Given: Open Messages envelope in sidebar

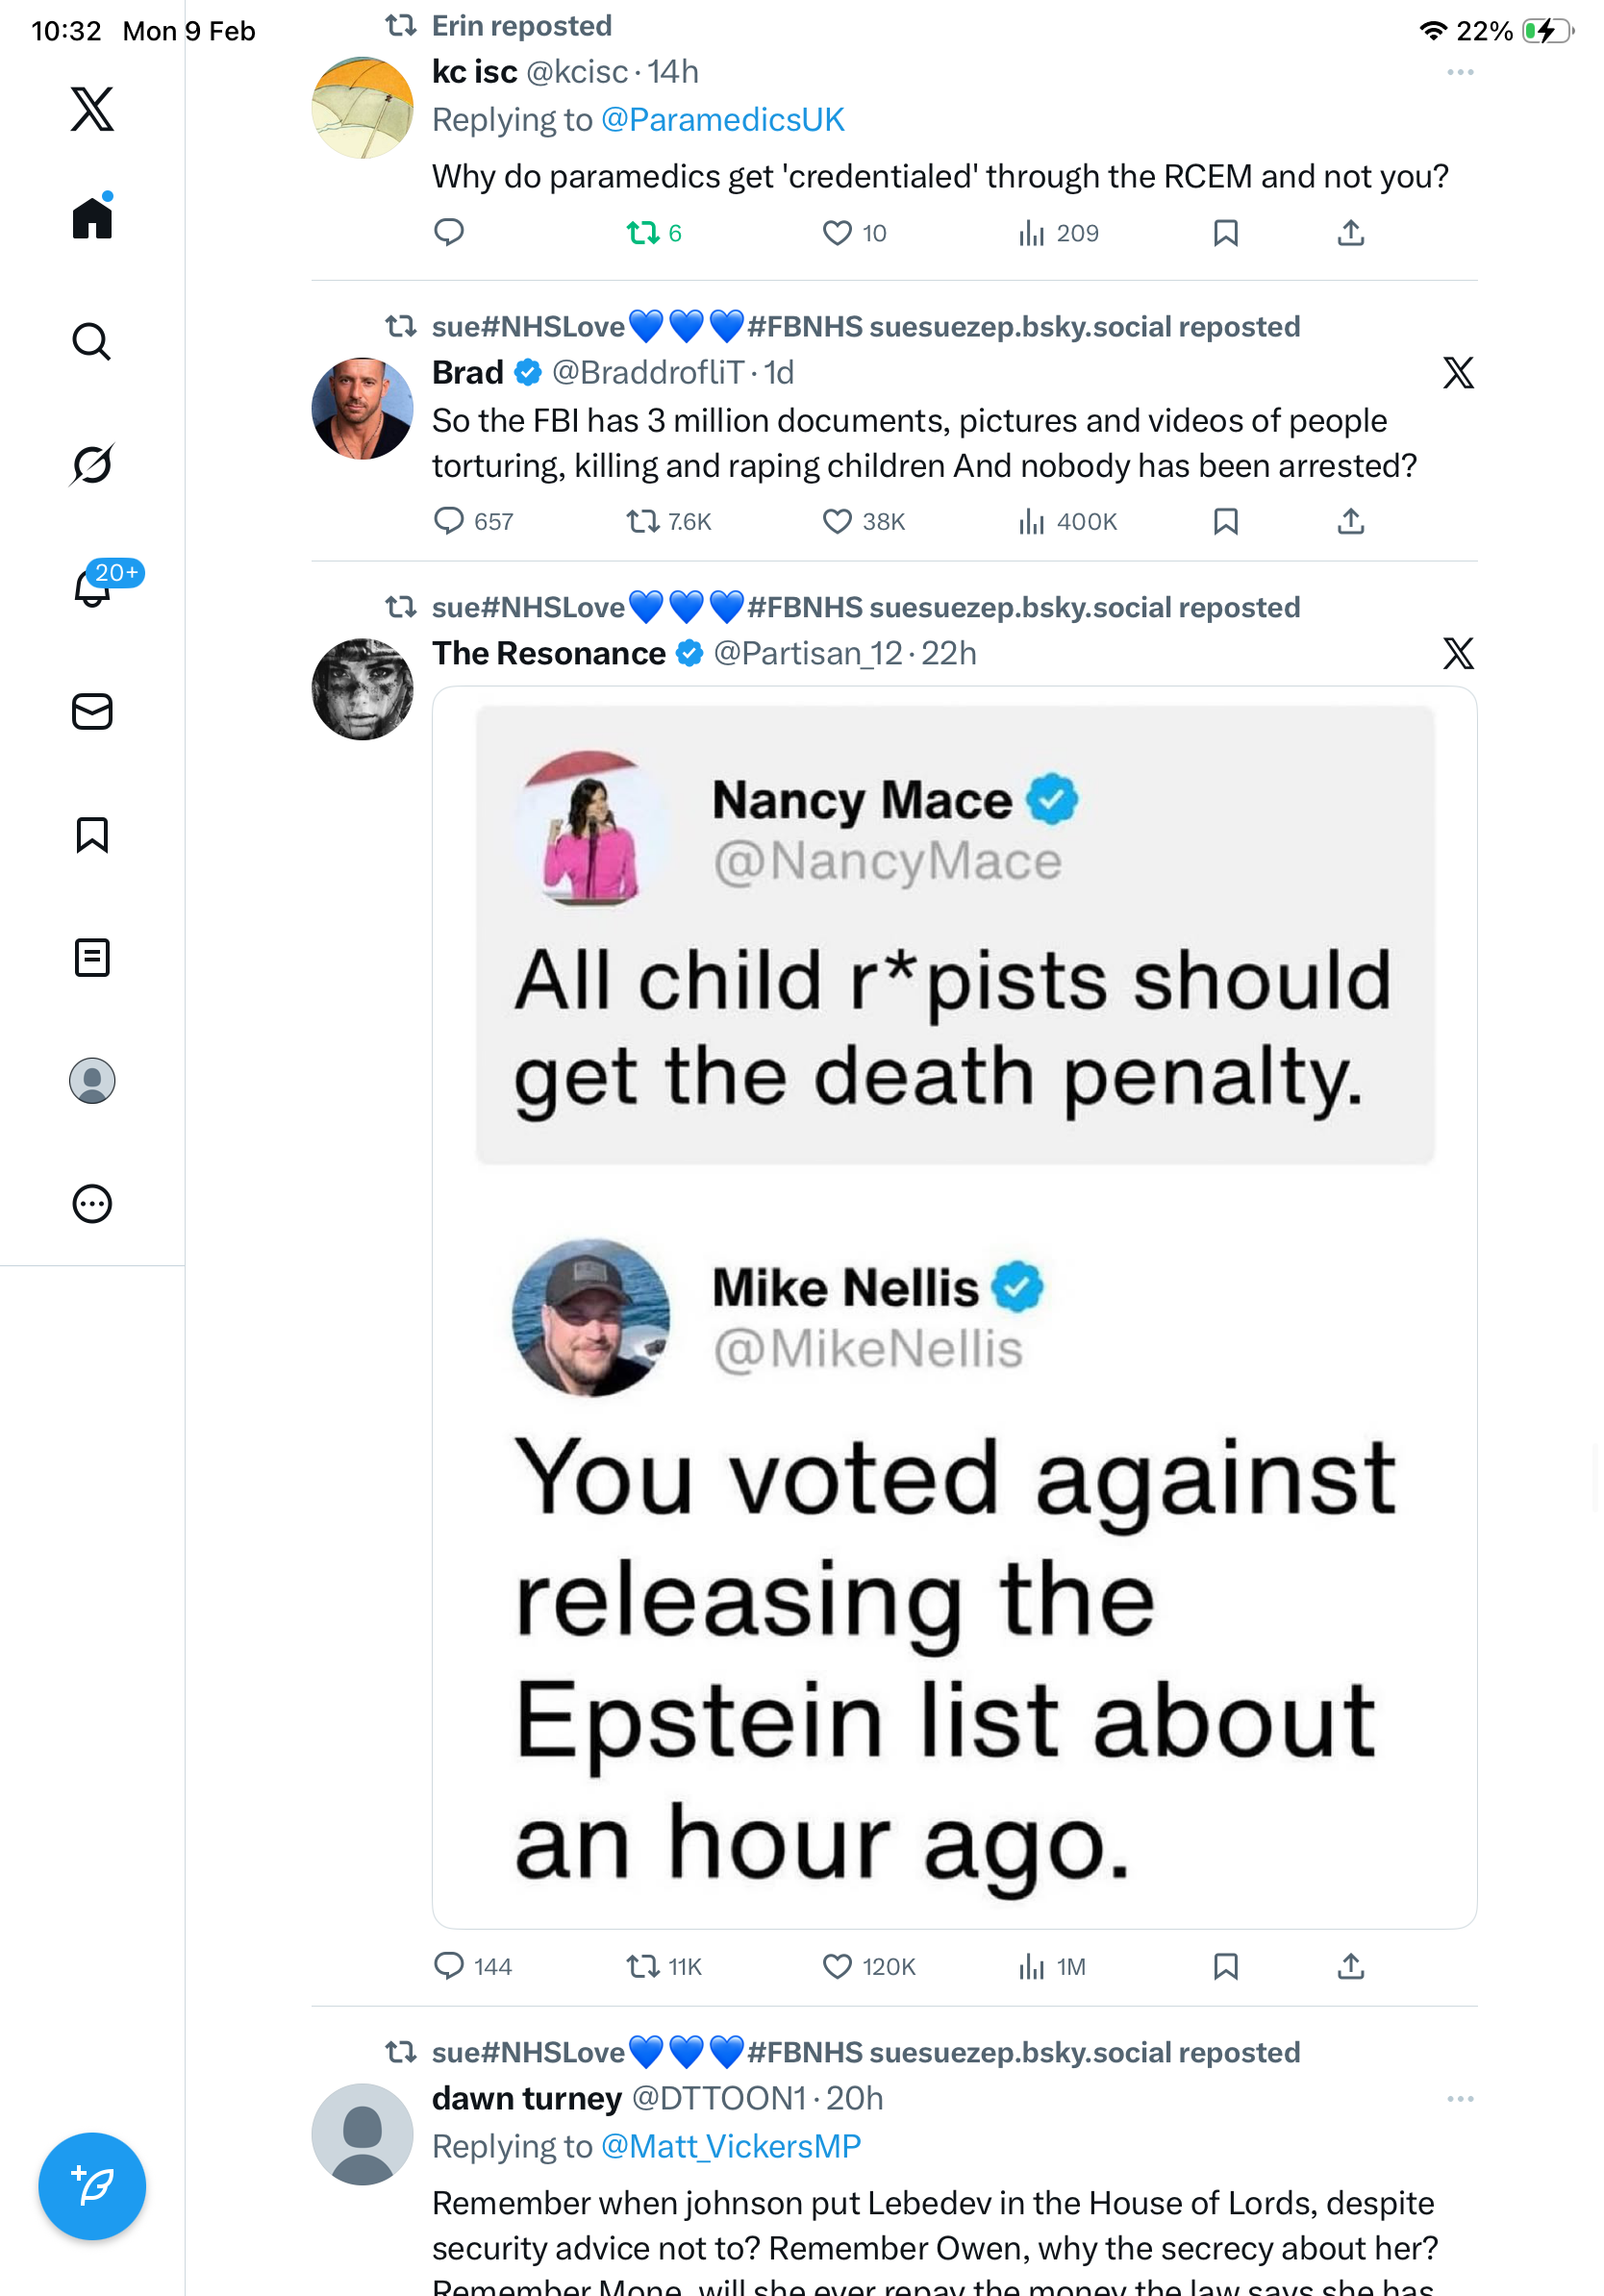Looking at the screenshot, I should (x=92, y=712).
